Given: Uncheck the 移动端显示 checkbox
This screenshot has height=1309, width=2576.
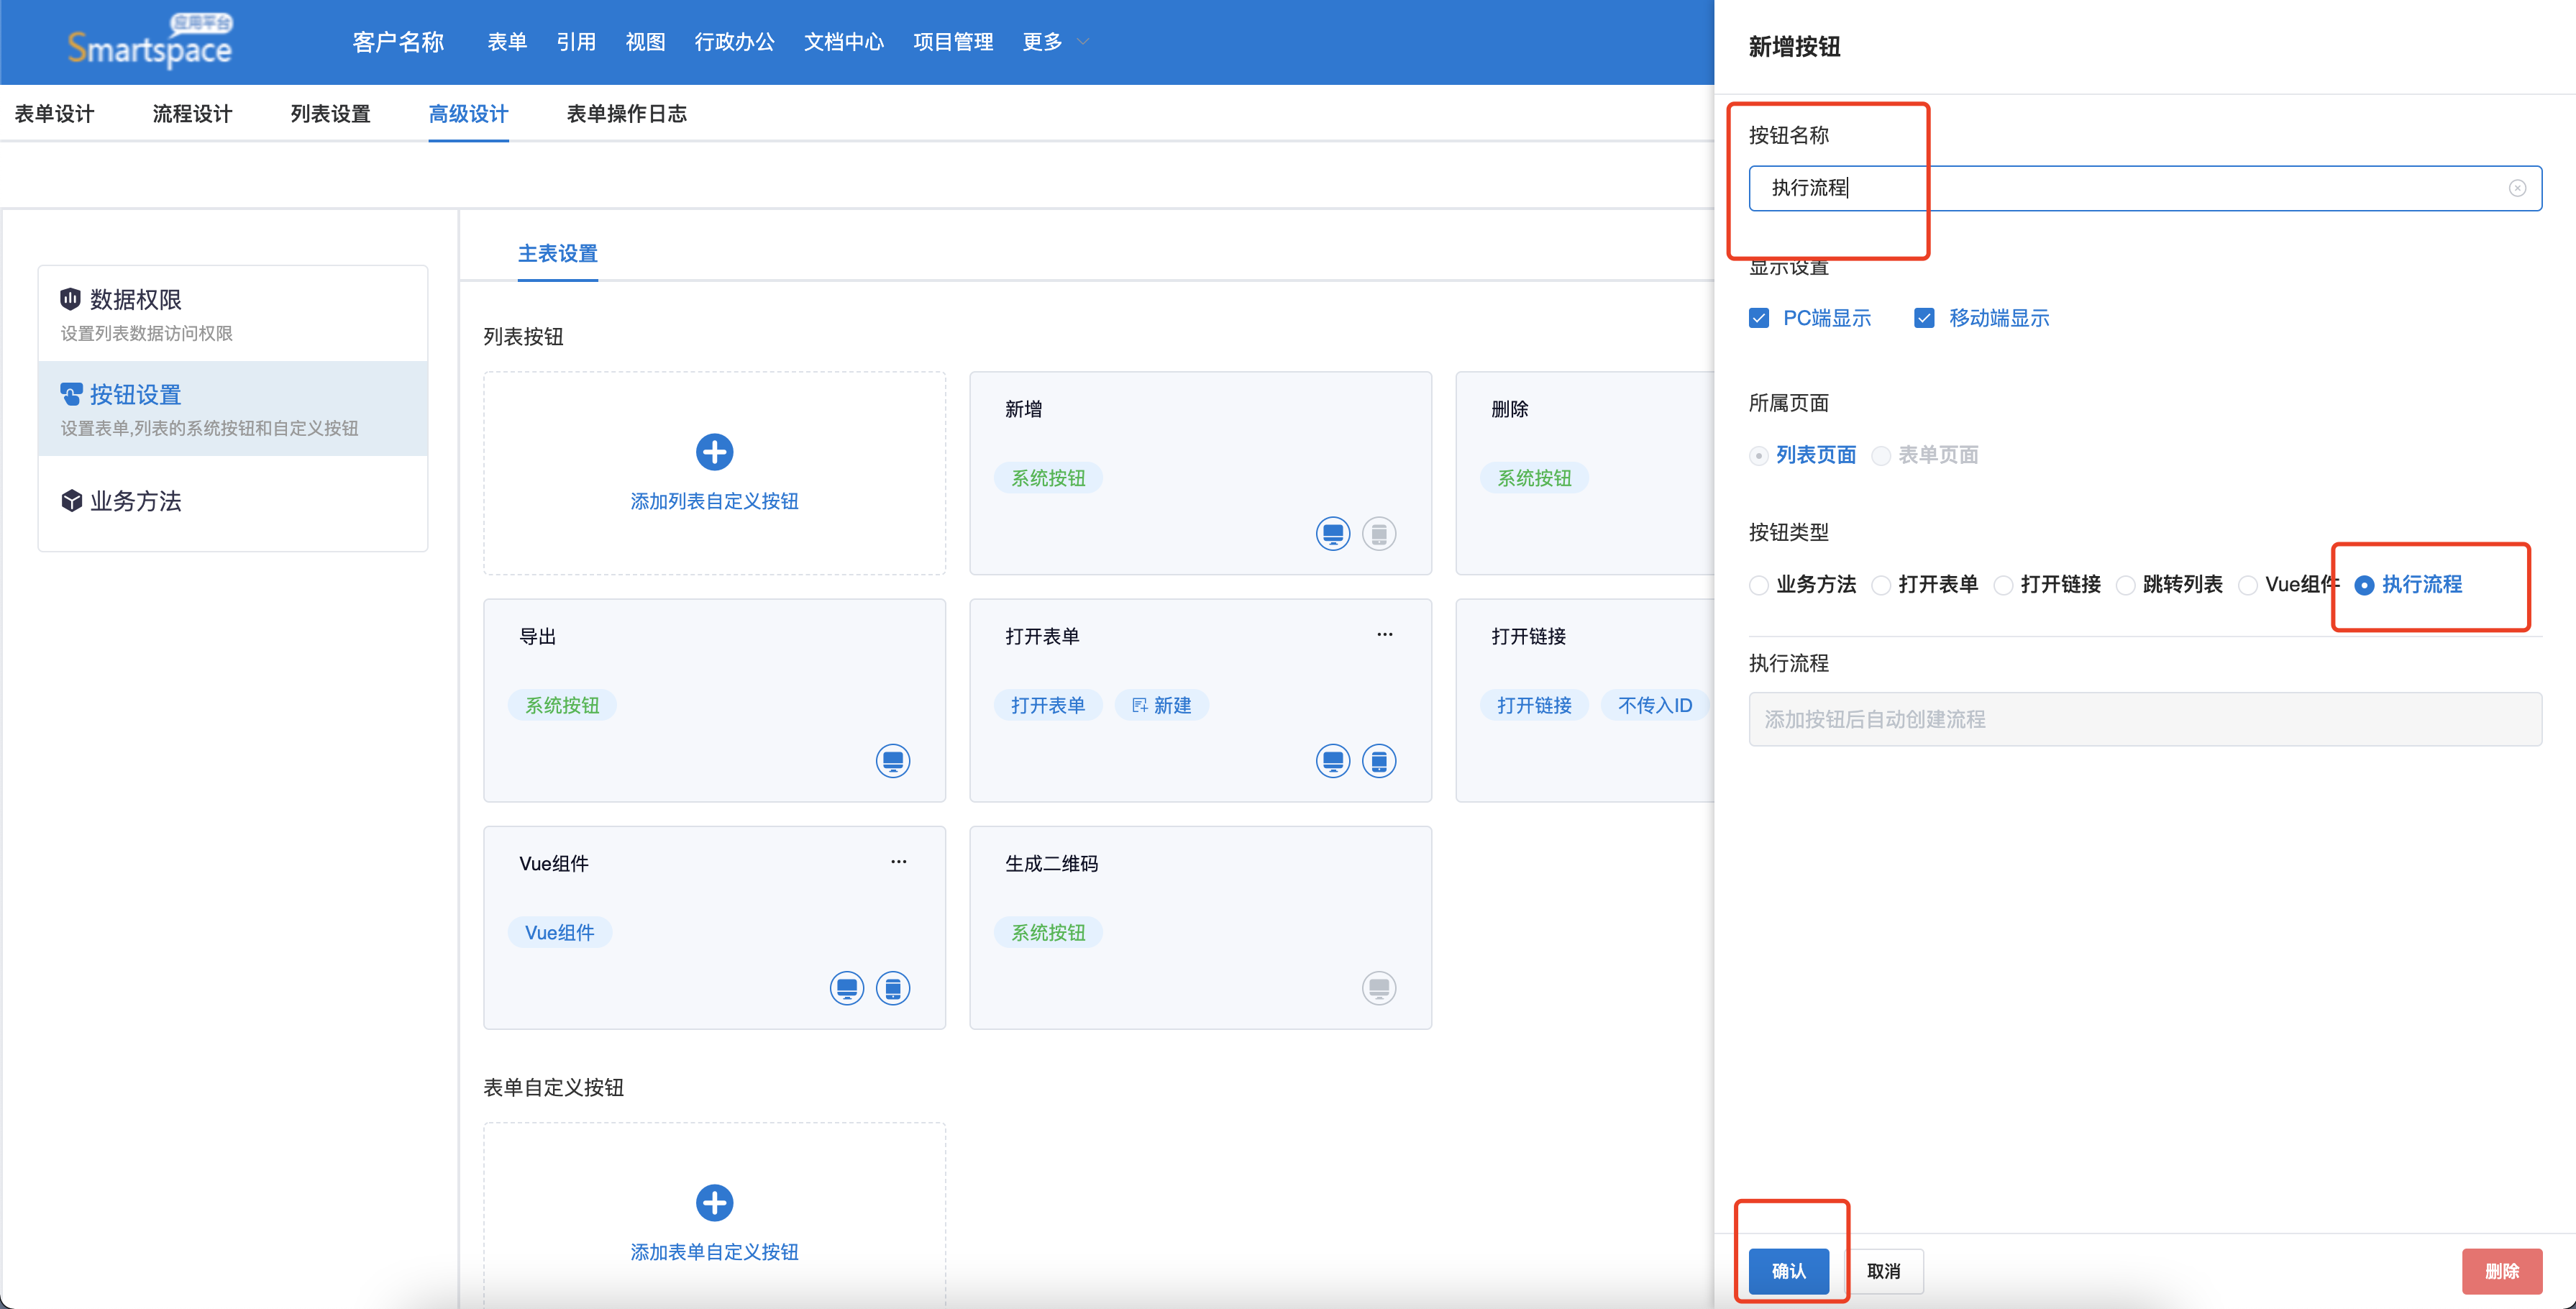Looking at the screenshot, I should click(x=1924, y=318).
